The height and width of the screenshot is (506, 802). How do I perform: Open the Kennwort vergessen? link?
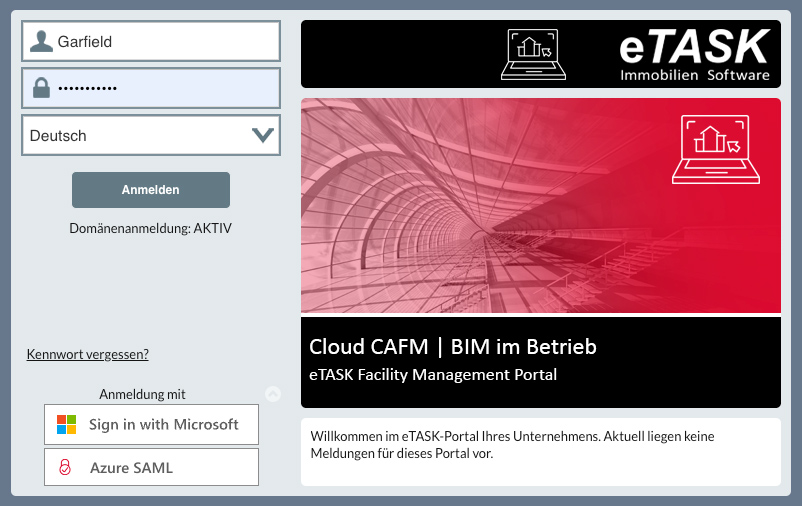[x=87, y=354]
